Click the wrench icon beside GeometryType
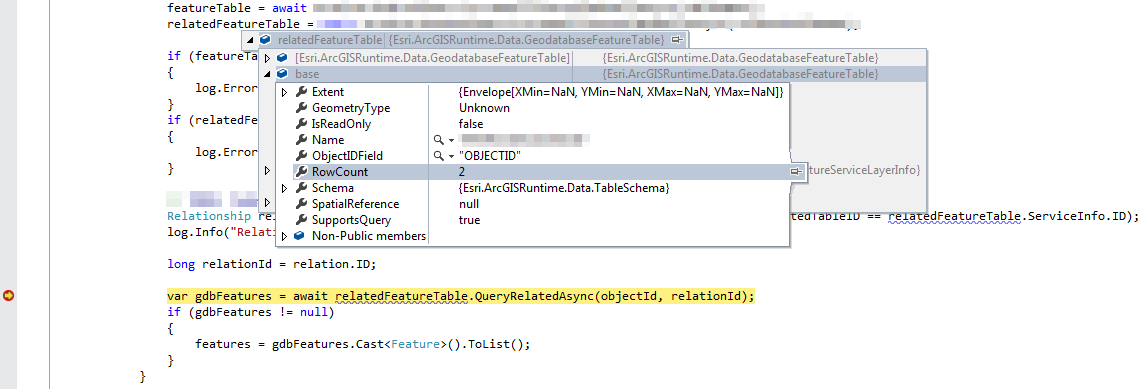Screen dimensions: 1147x389 (x=301, y=108)
